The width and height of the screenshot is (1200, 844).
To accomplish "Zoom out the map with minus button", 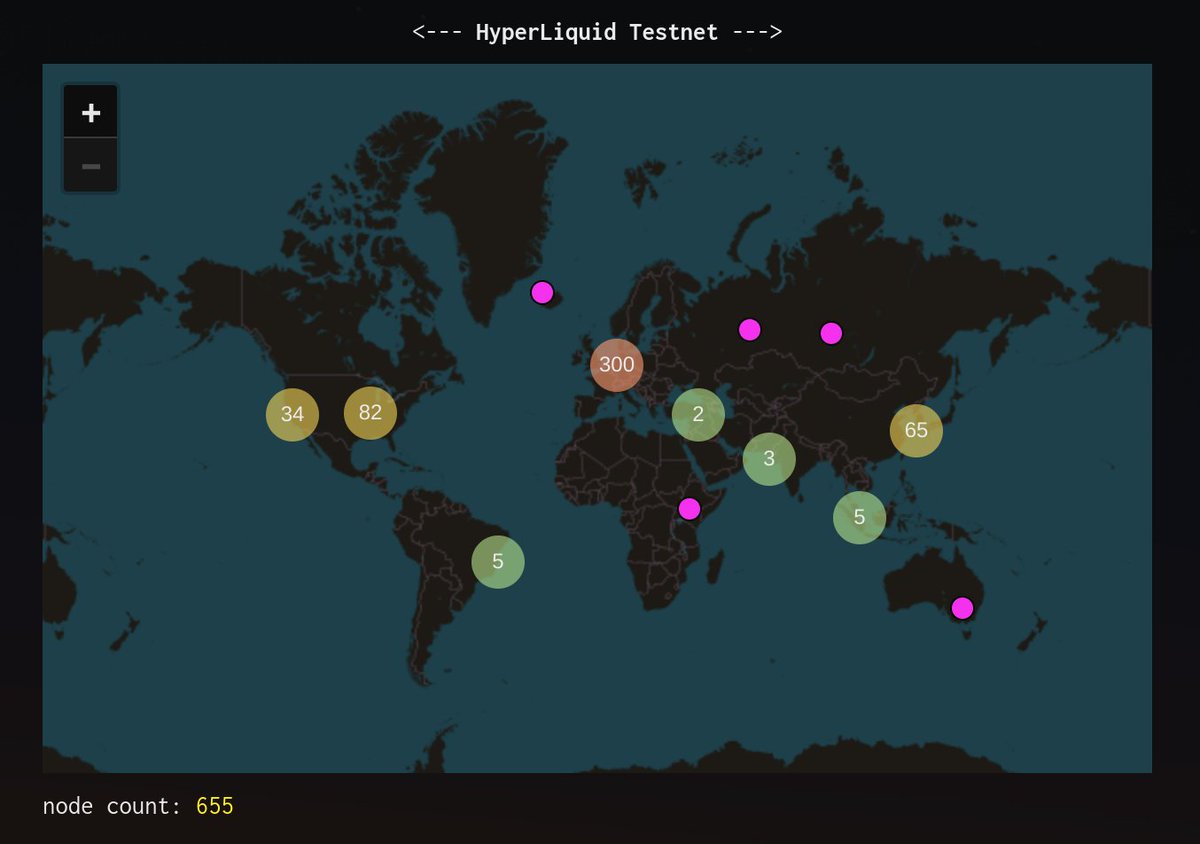I will [91, 165].
